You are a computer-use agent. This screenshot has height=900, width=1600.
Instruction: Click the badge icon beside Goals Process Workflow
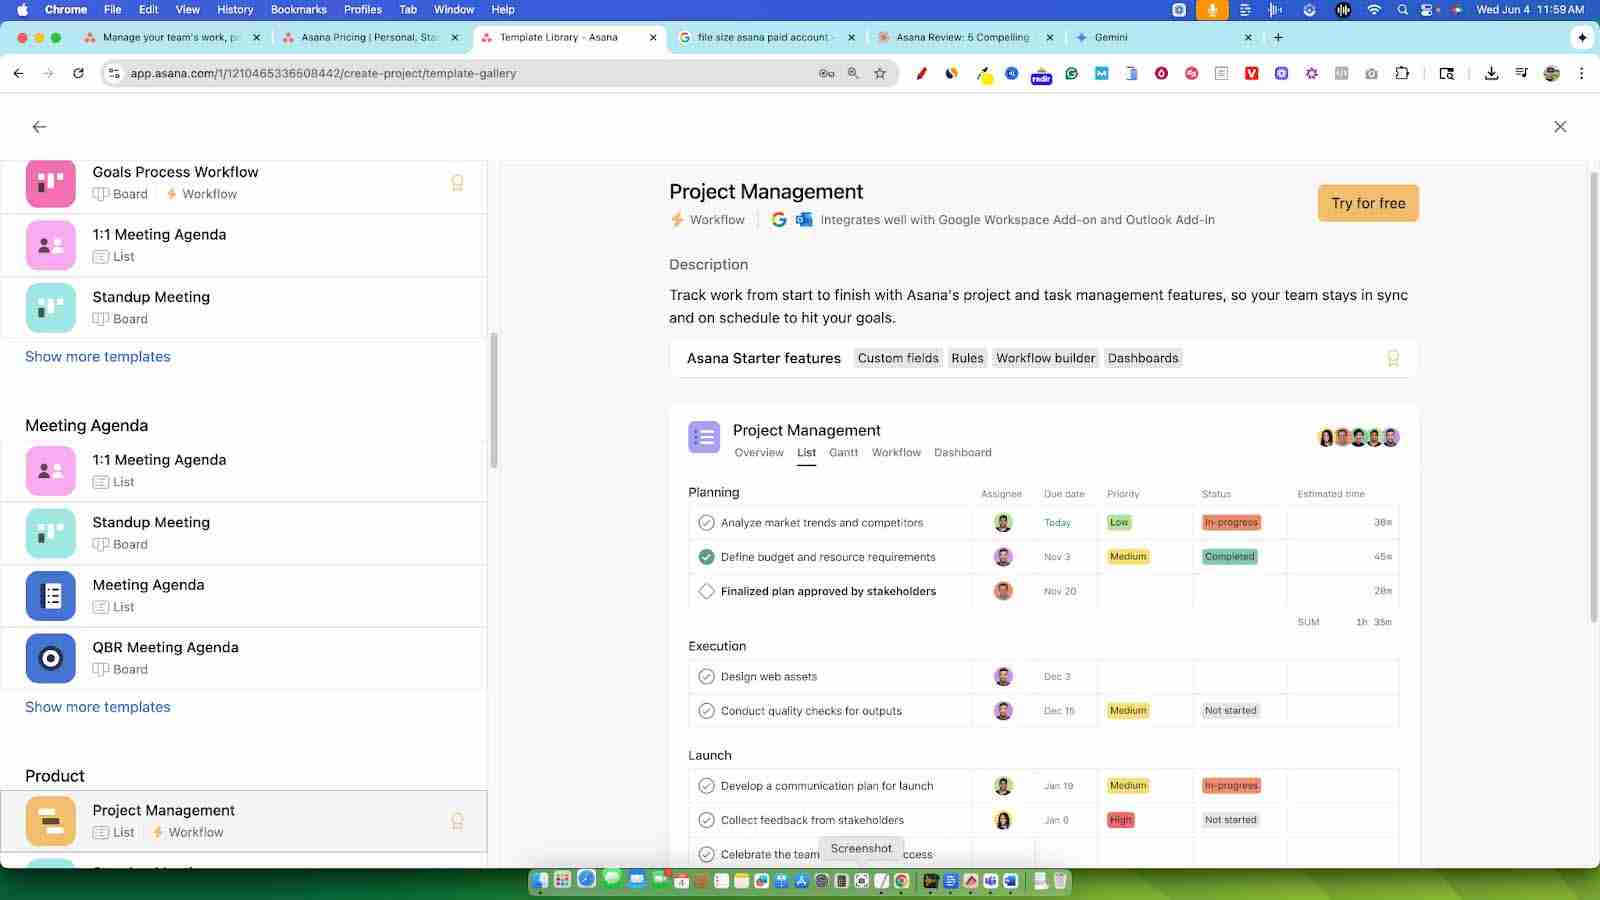457,183
